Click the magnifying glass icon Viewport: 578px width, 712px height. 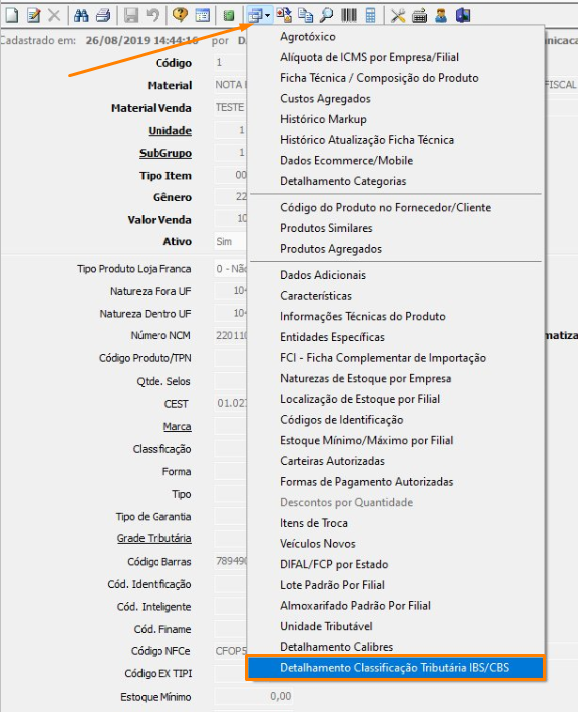click(x=326, y=15)
